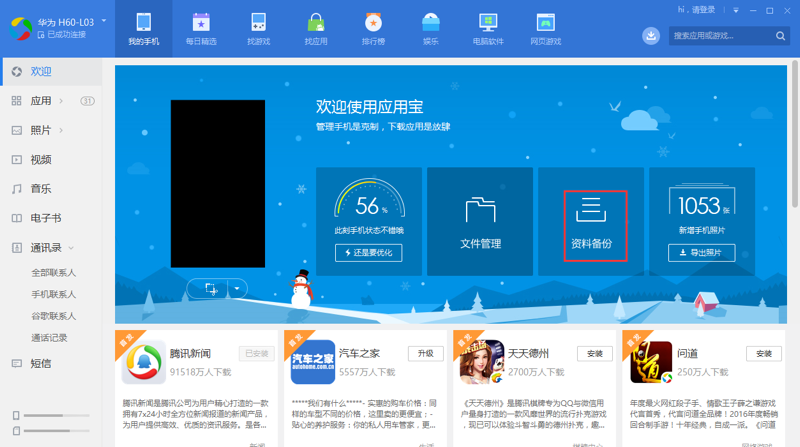Image resolution: width=800 pixels, height=447 pixels.
Task: Expand the 应用 chevron arrow
Action: pos(61,101)
